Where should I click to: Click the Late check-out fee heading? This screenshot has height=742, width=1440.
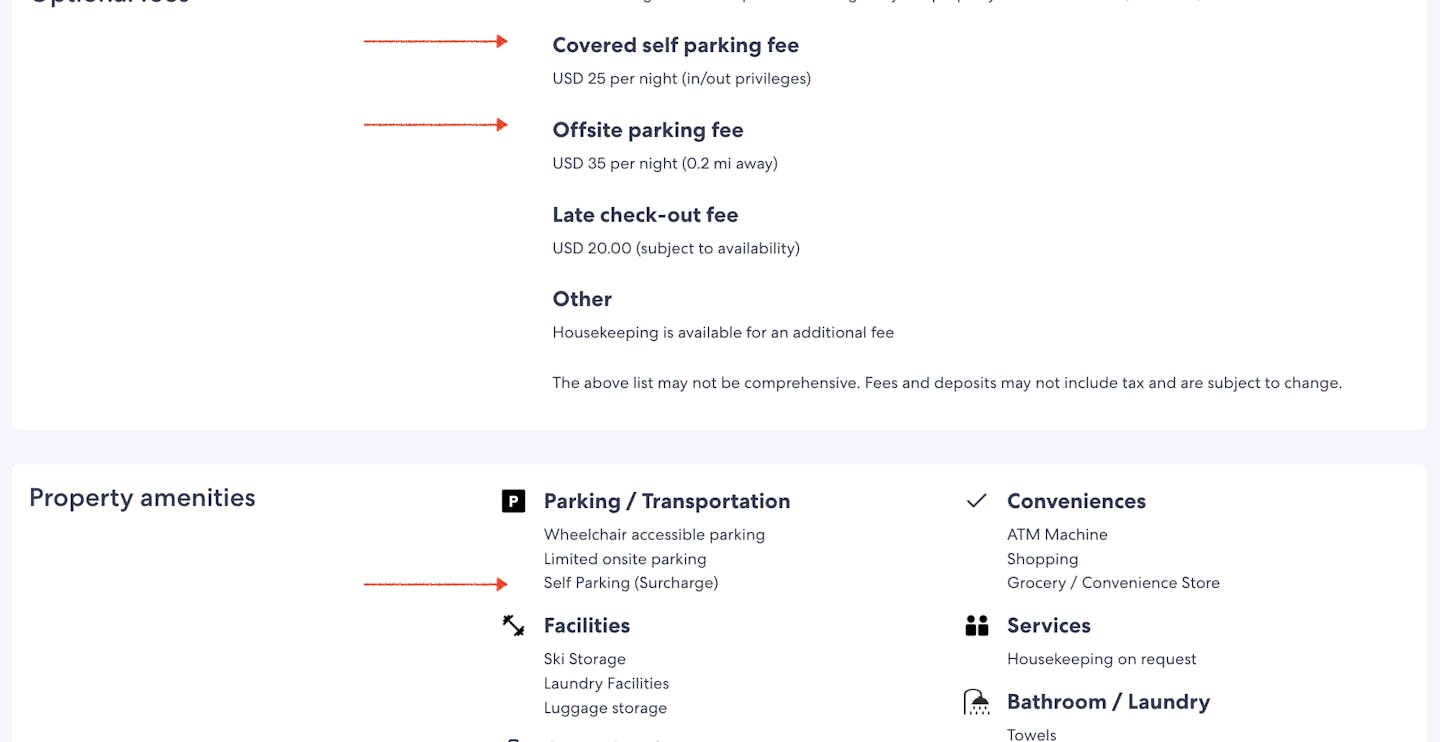click(645, 215)
